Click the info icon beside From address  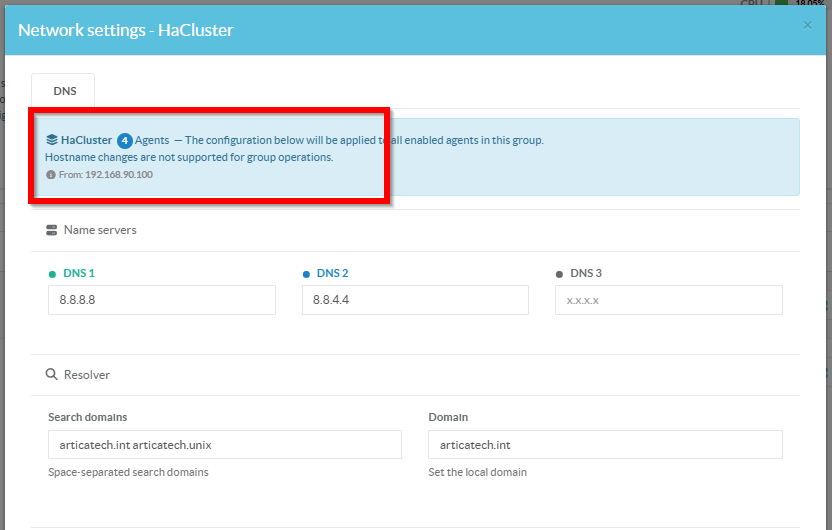point(51,174)
